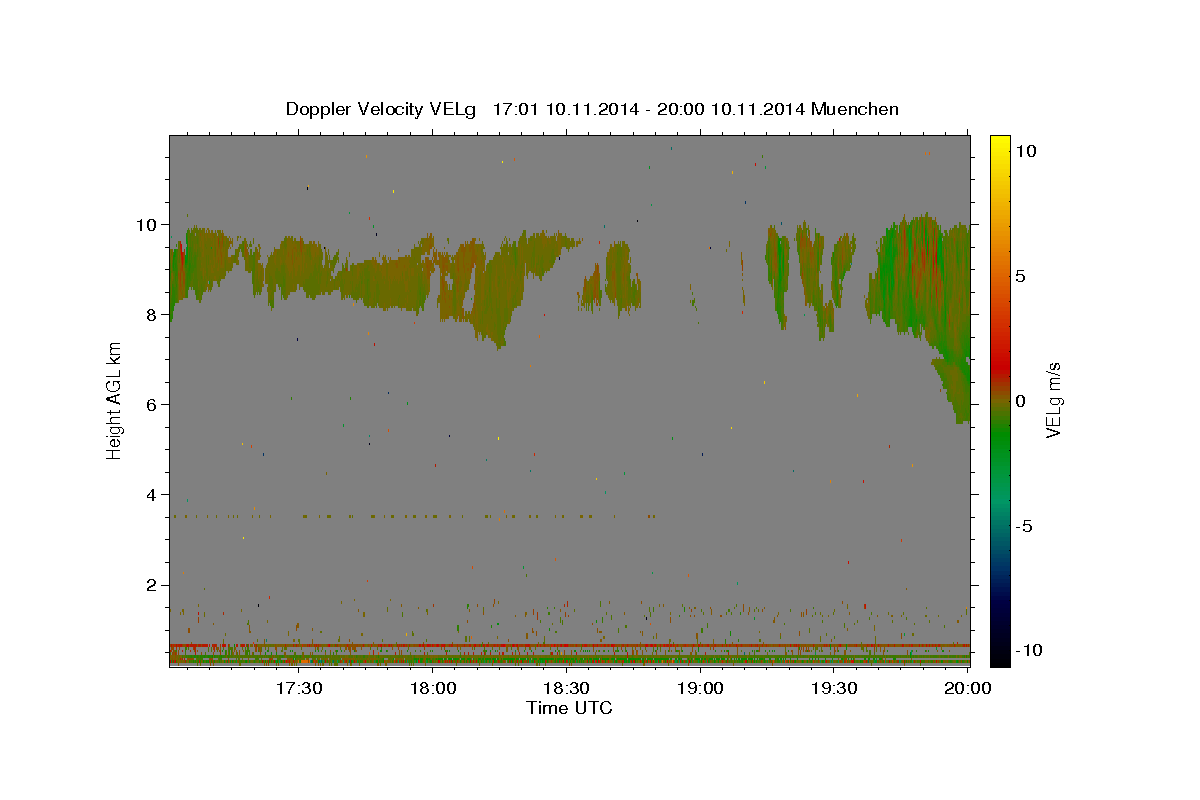Click the 'Height AGL km' axis label
The height and width of the screenshot is (800, 1200).
115,402
